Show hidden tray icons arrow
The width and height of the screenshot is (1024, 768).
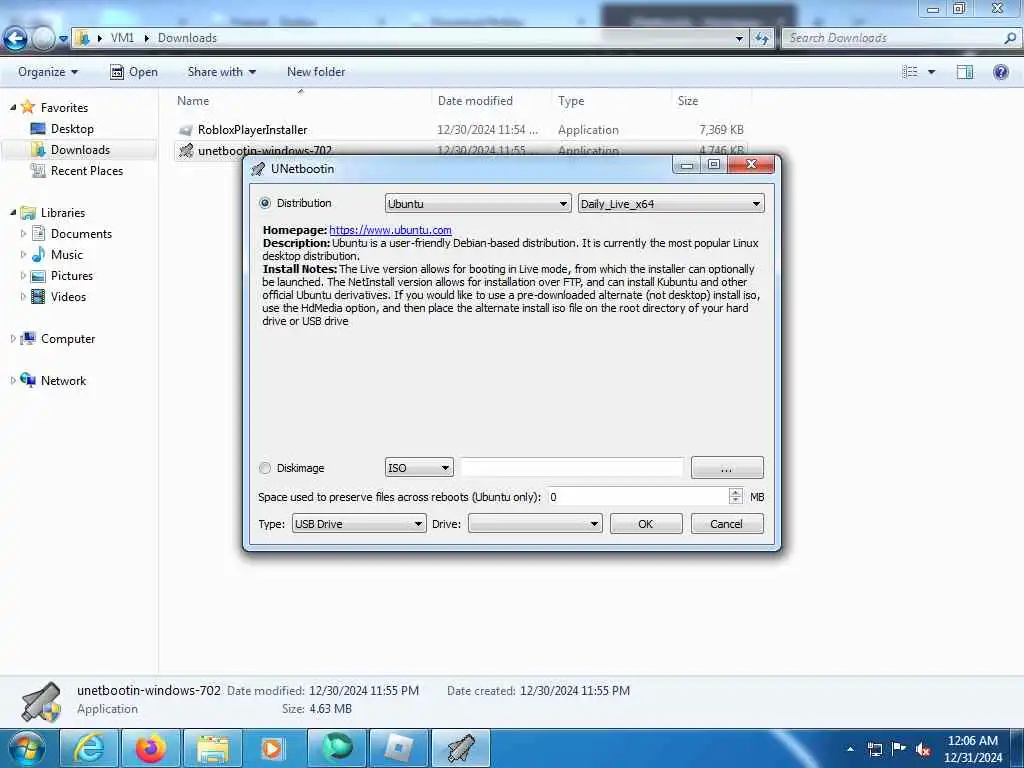(850, 749)
